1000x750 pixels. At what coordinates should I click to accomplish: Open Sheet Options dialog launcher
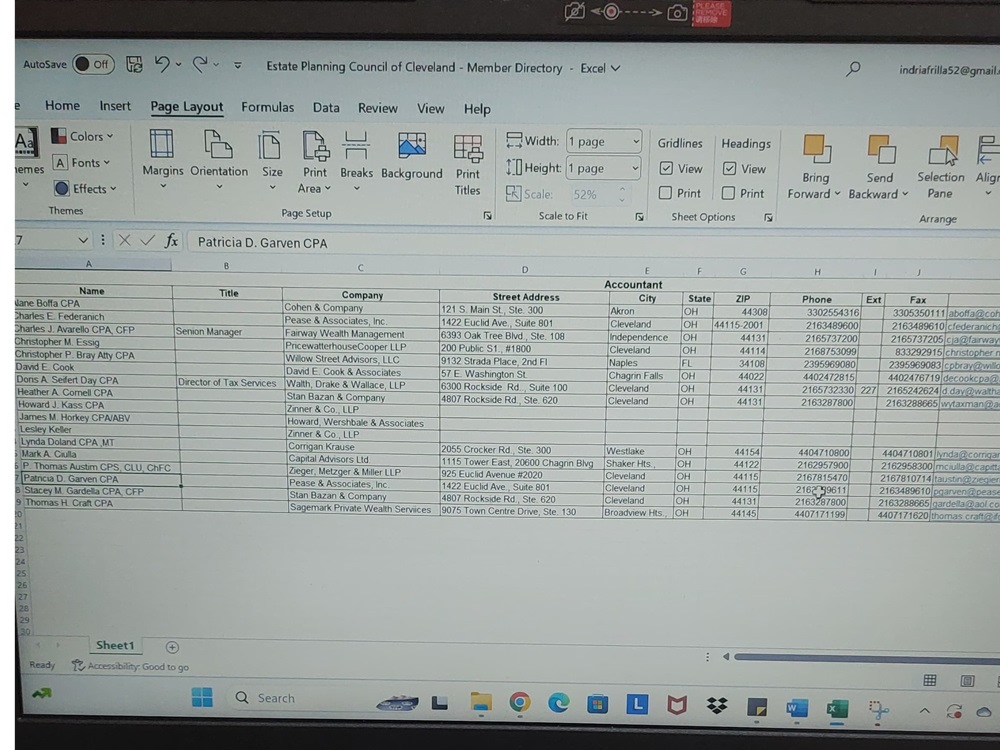[768, 218]
